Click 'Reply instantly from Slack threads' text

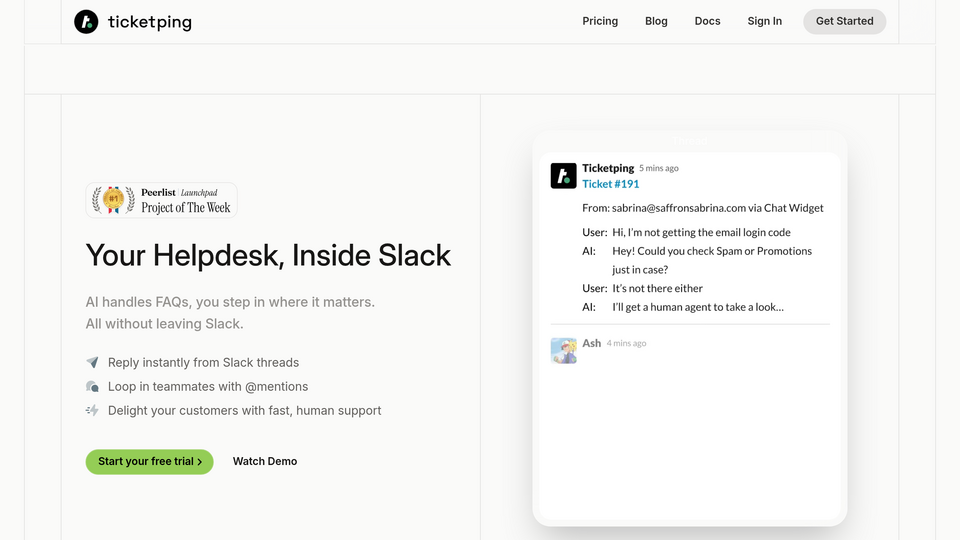tap(203, 362)
